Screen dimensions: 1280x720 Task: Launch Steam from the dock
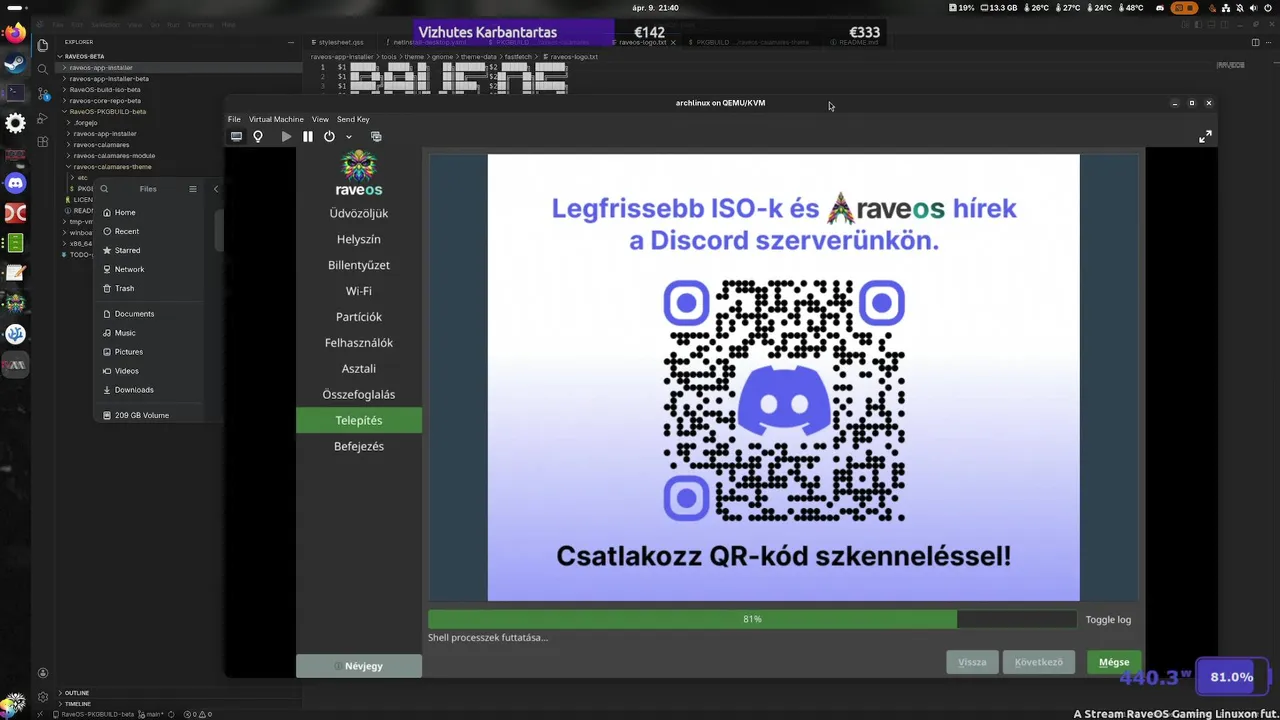[15, 63]
